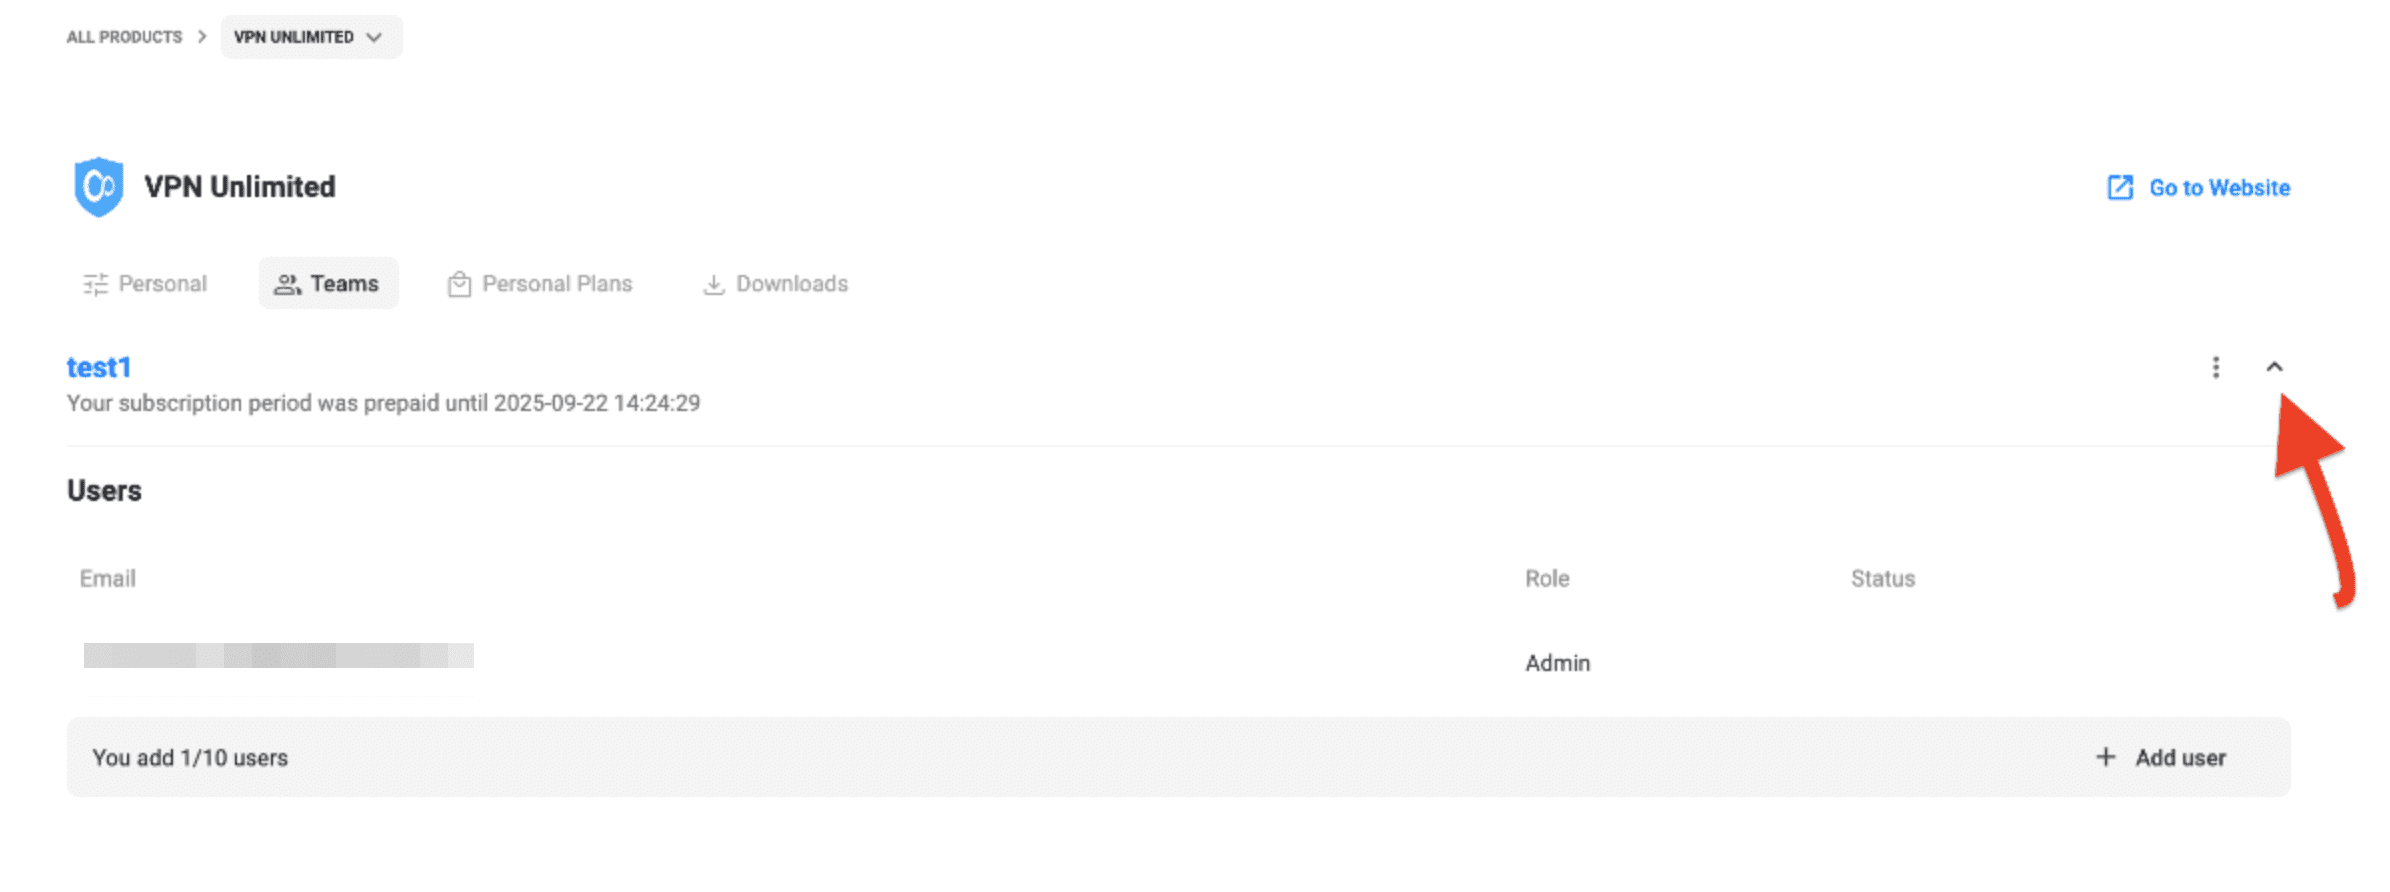Click the breadcrumb arrow after All Products
The width and height of the screenshot is (2390, 892).
[202, 37]
